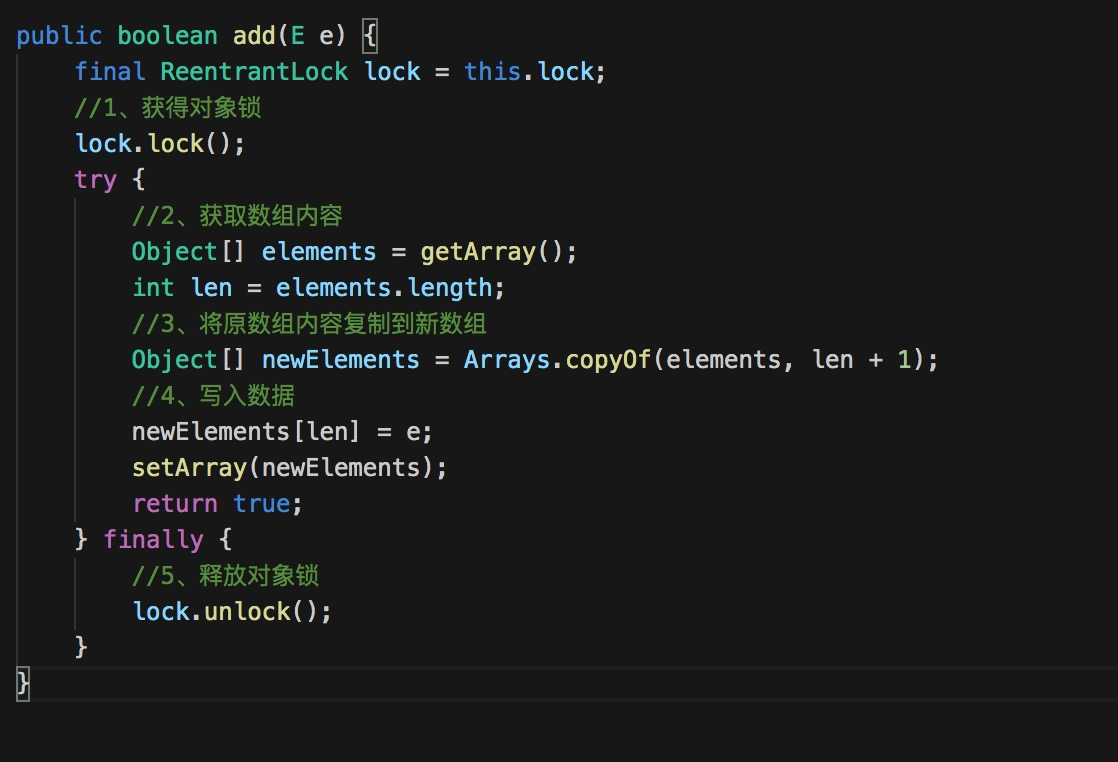Click the 'getArray()' method call

[498, 252]
